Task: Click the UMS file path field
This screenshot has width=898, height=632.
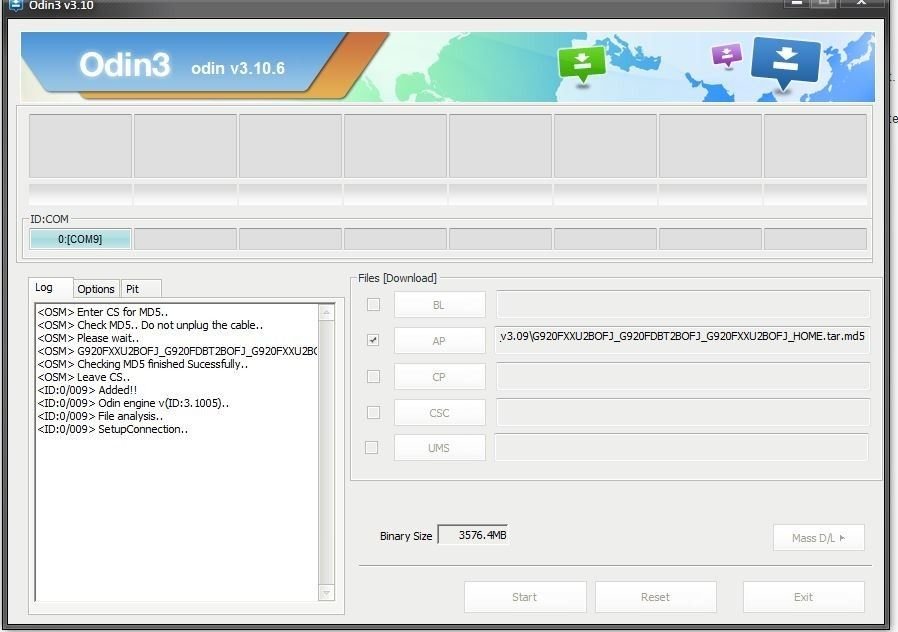Action: click(682, 447)
